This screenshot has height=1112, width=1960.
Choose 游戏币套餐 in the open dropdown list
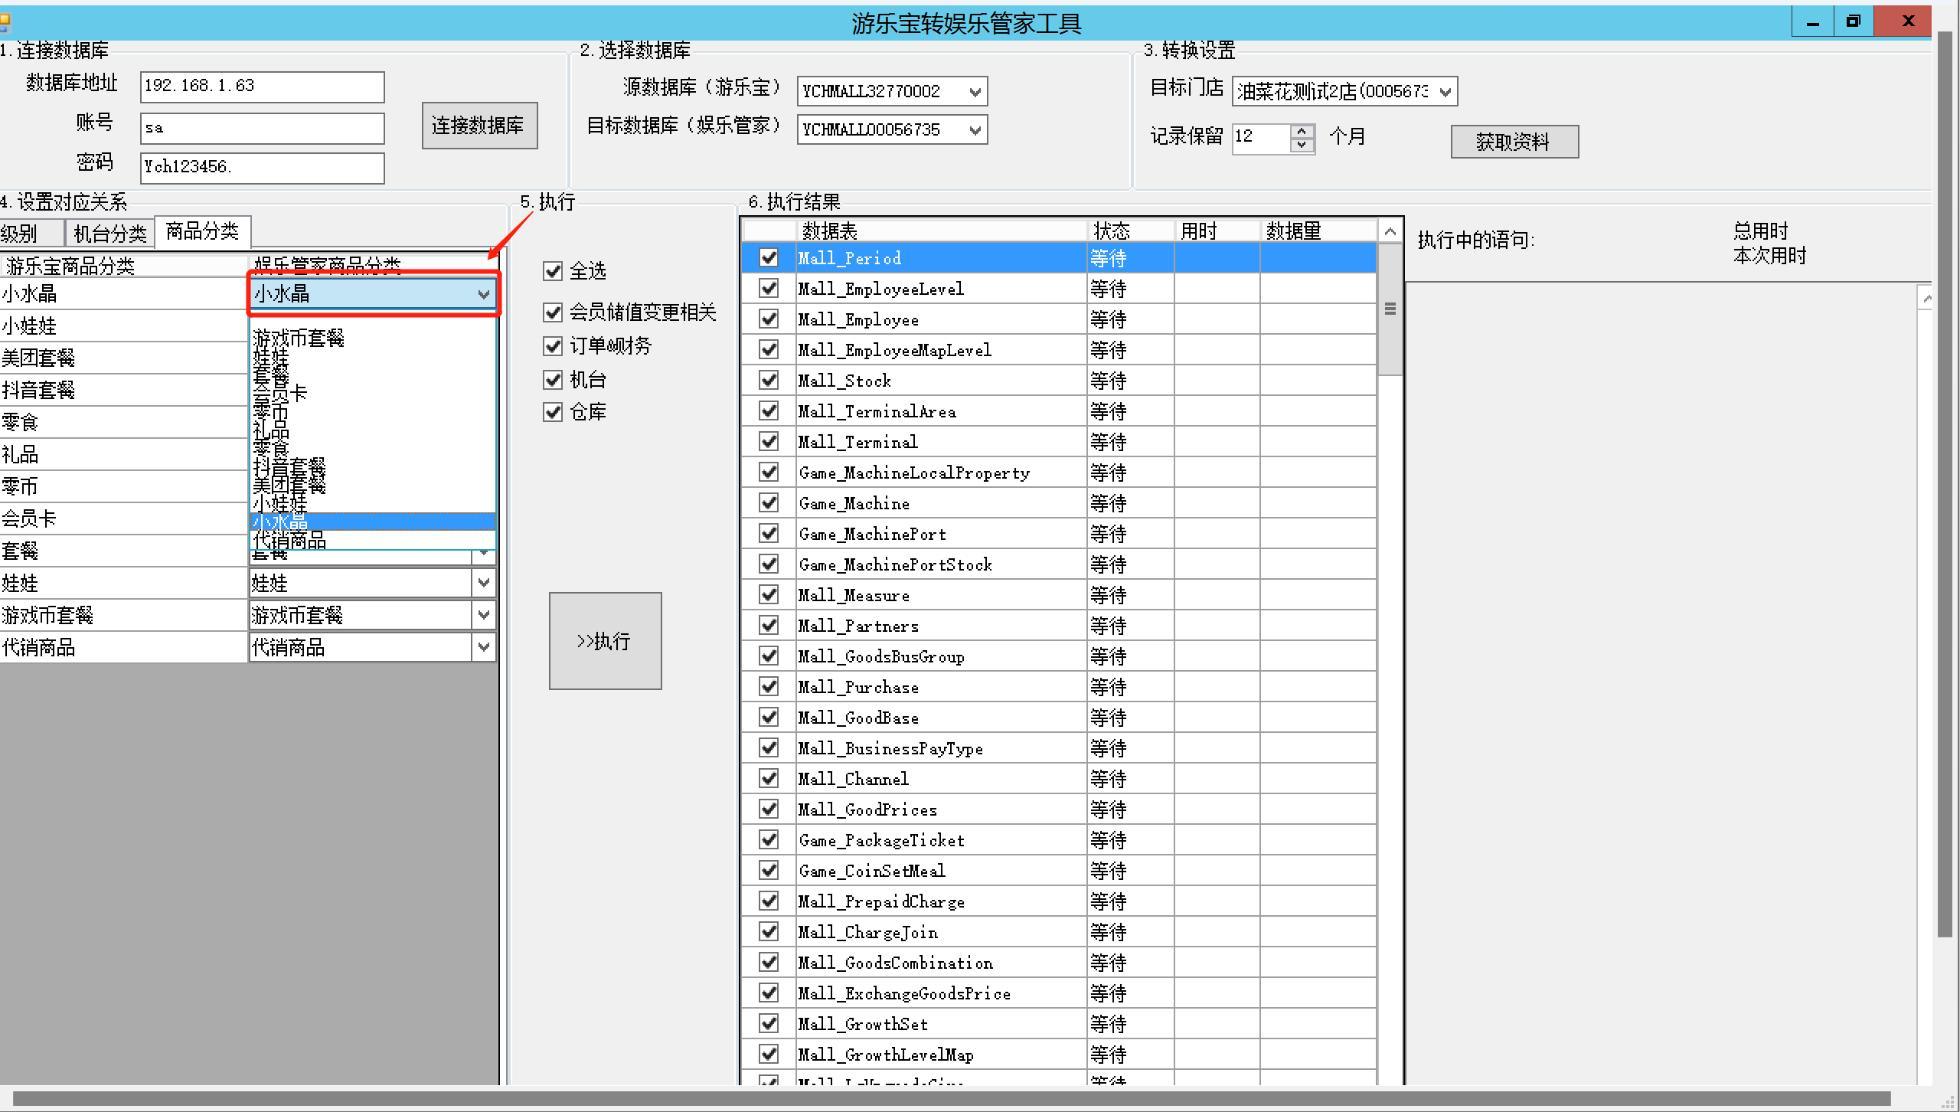pos(372,338)
